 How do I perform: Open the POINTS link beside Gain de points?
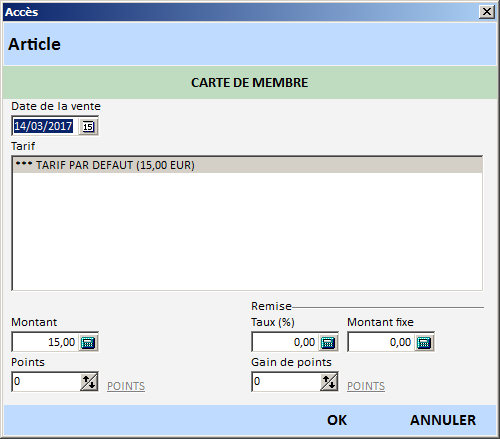click(366, 386)
